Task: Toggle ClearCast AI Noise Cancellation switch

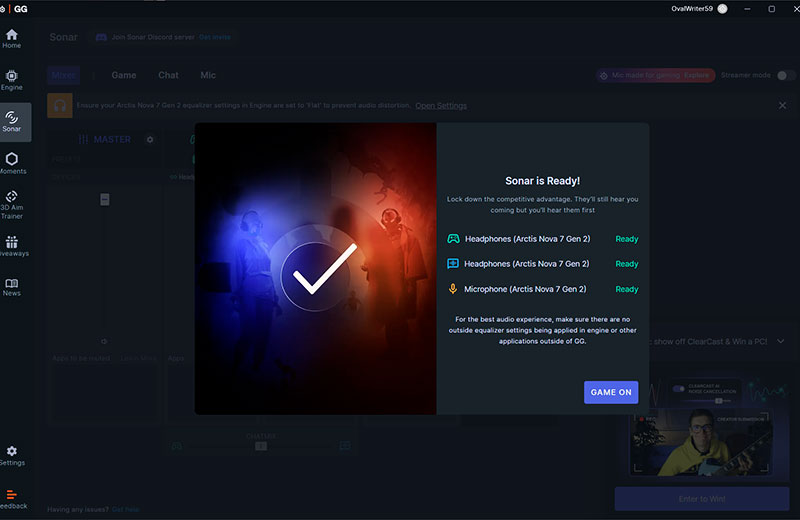Action: [680, 389]
